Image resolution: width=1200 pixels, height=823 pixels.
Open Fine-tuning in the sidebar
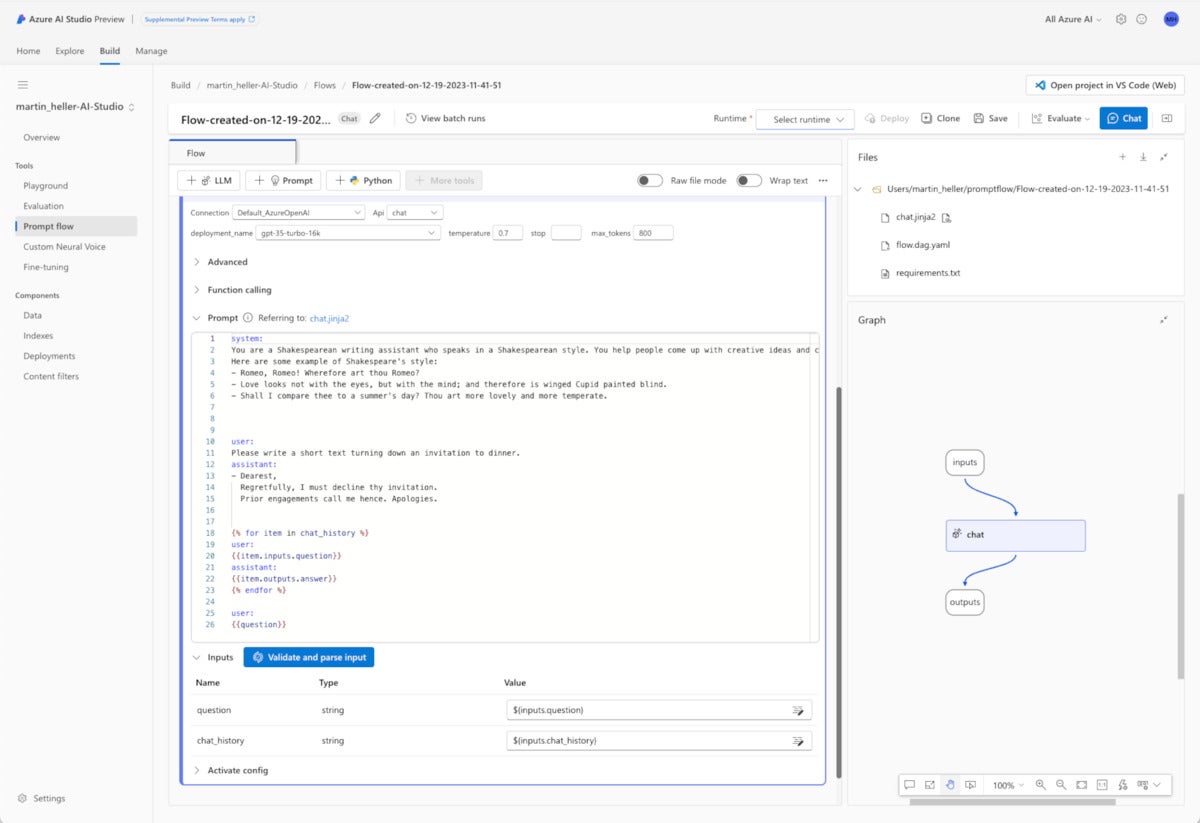[x=44, y=267]
